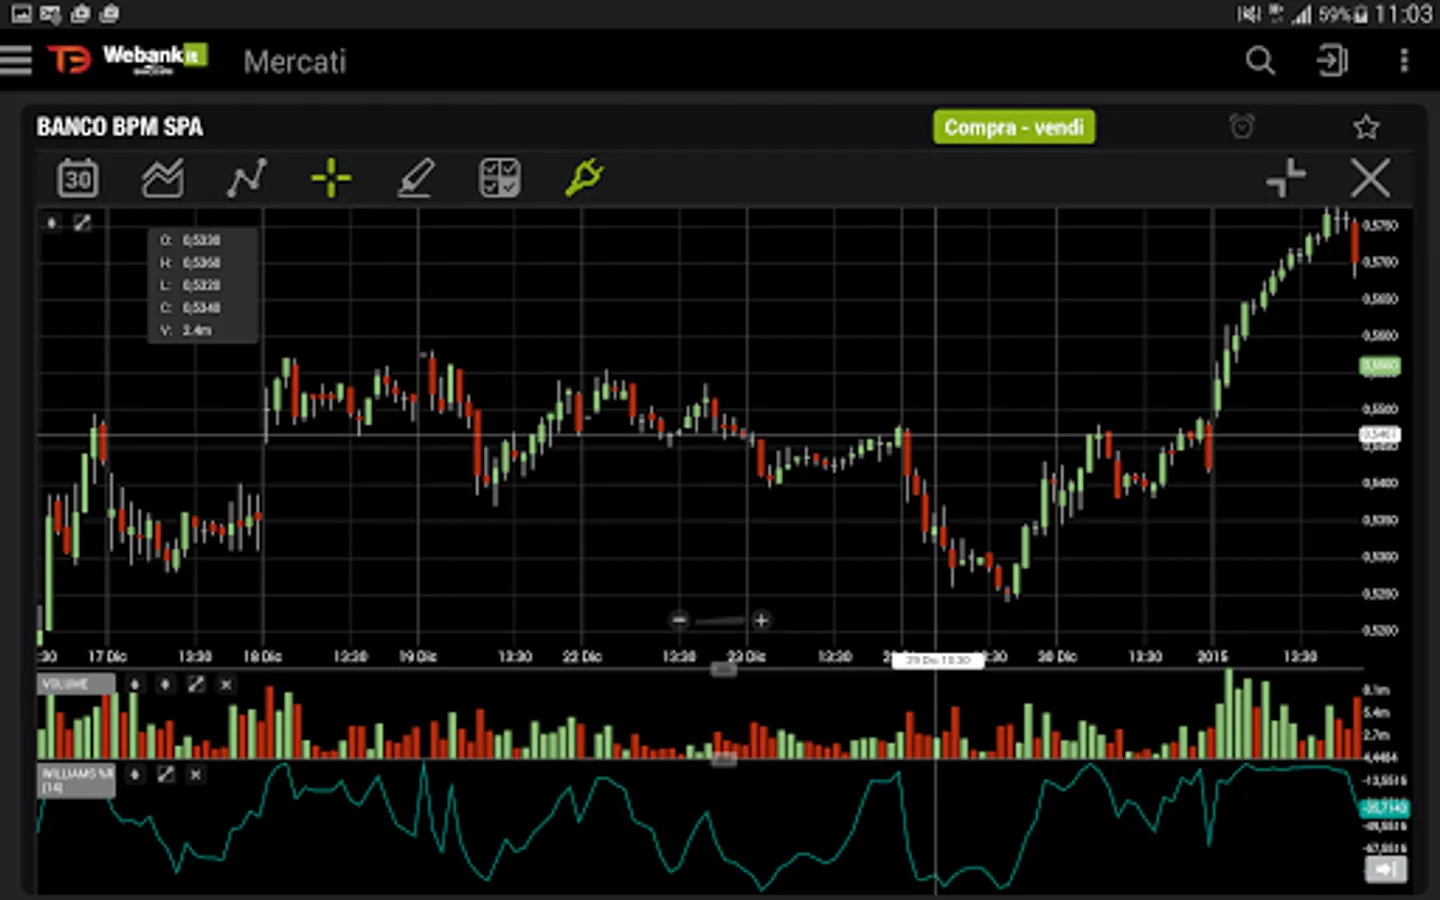
Task: Set a price alarm with clock icon
Action: [1242, 126]
